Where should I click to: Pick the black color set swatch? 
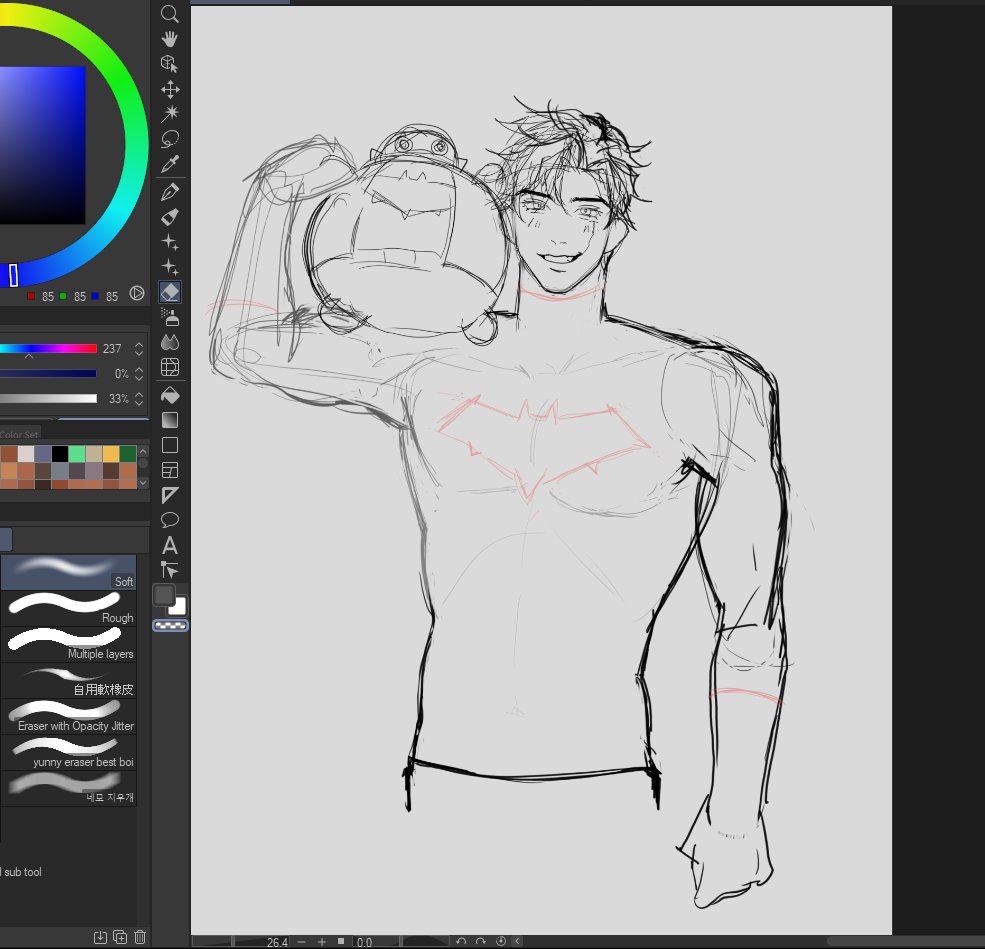[x=60, y=453]
